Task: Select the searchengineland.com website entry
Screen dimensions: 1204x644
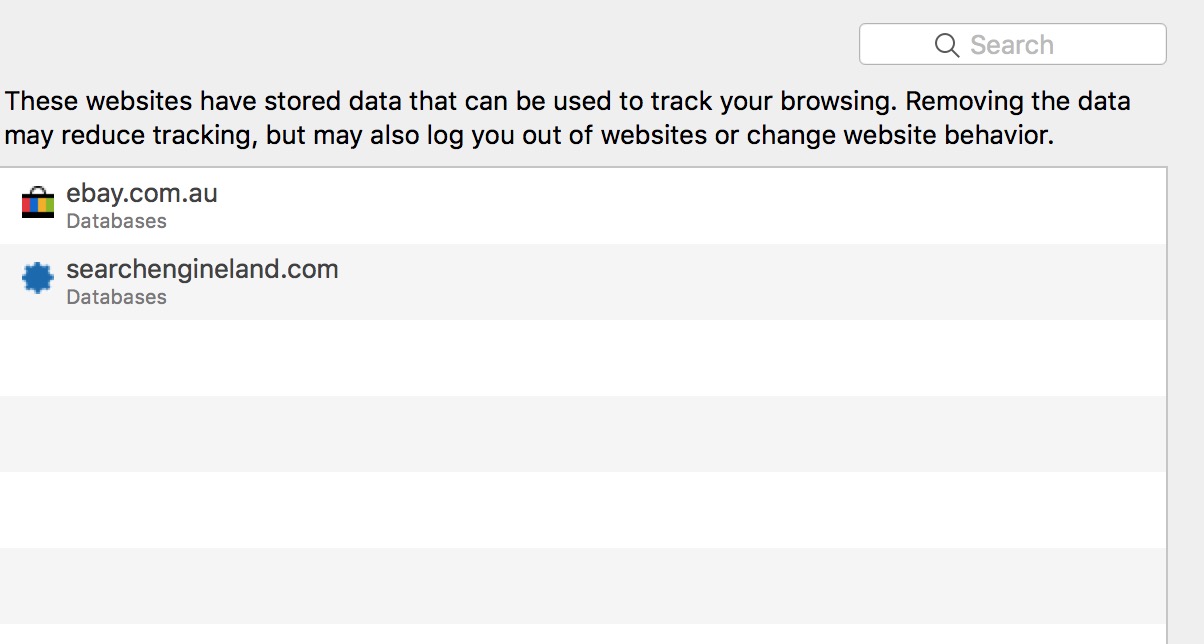Action: click(202, 269)
